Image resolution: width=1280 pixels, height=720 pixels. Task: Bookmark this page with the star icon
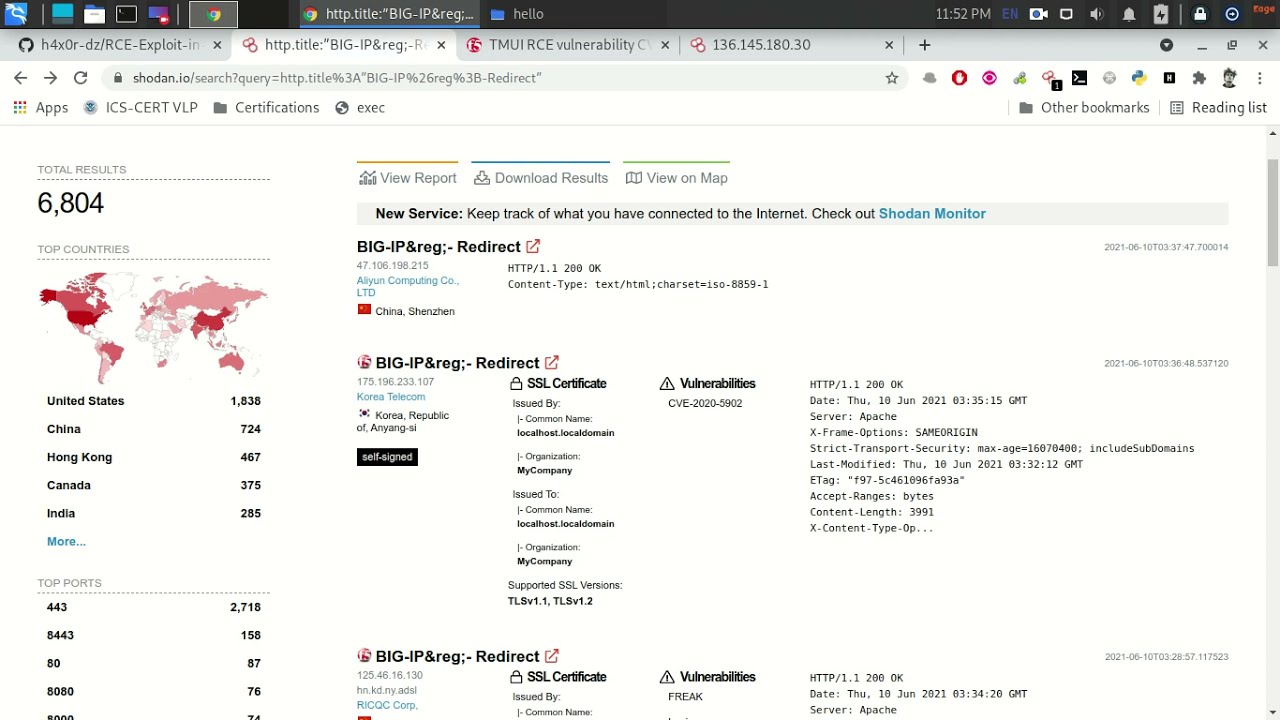(892, 78)
